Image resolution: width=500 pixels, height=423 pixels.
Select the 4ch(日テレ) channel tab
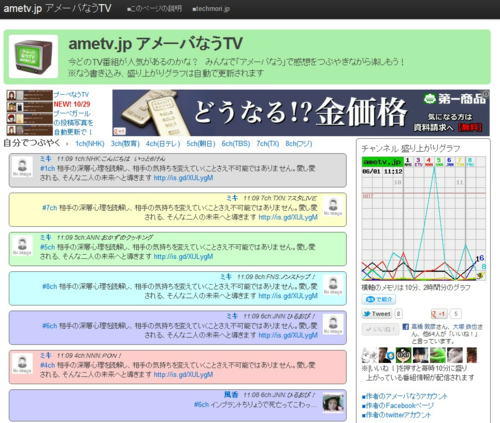point(163,144)
